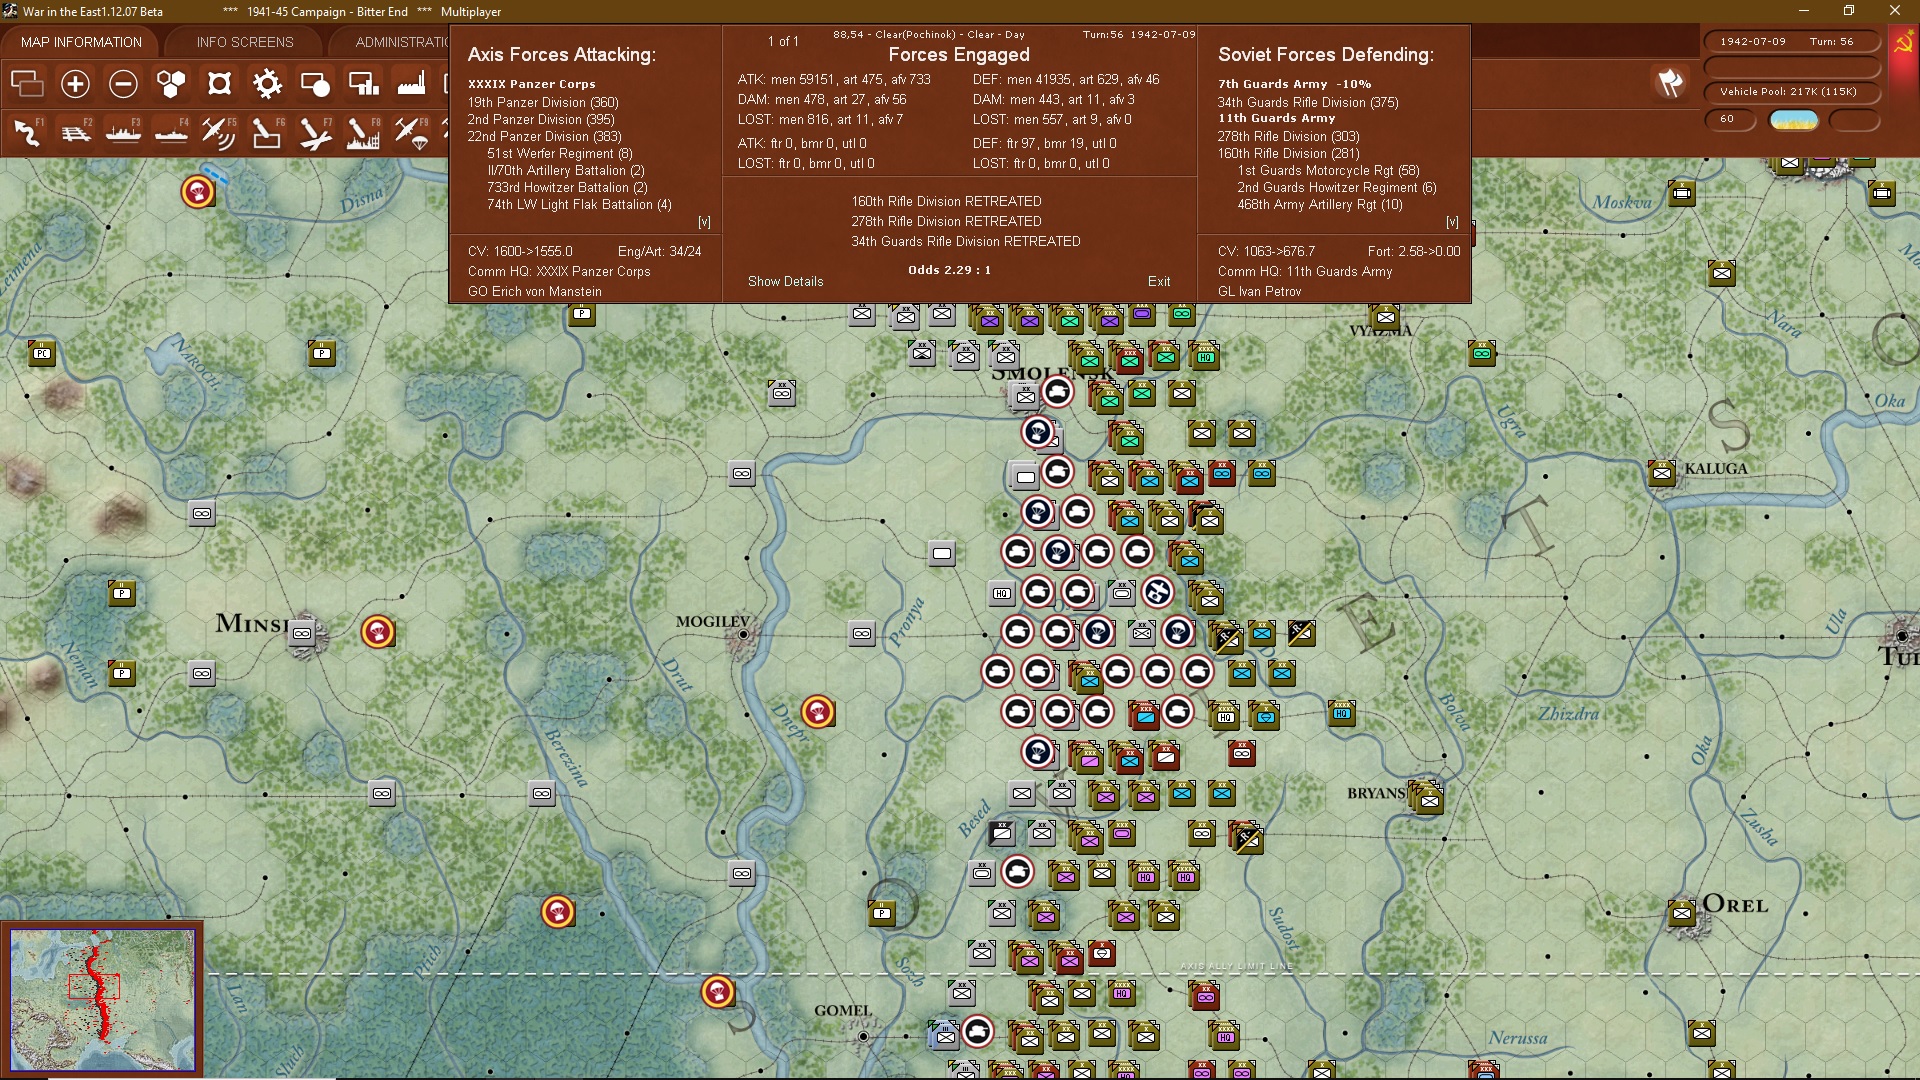
Task: Select F1 move mode arrow icon
Action: tap(27, 132)
